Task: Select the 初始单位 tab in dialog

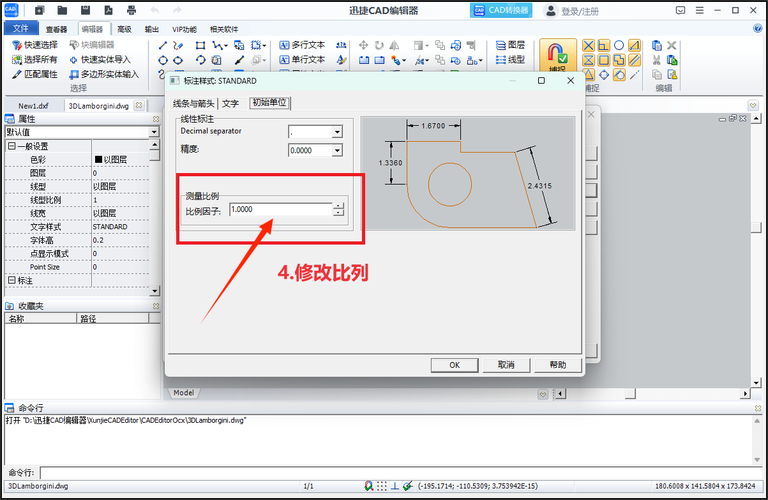Action: click(269, 102)
